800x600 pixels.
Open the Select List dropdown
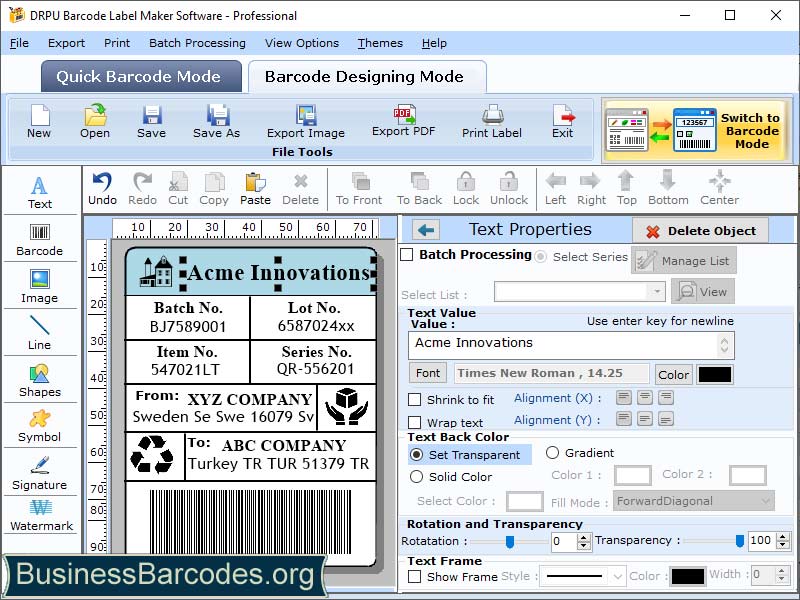click(580, 292)
